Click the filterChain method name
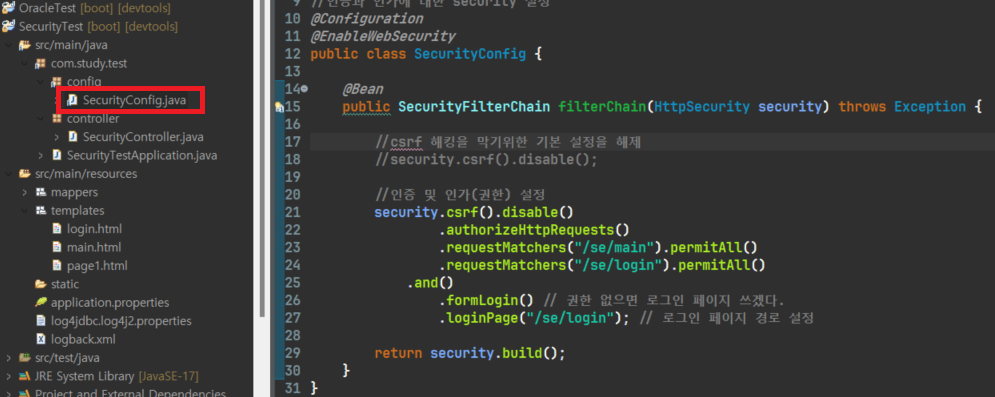 [603, 107]
